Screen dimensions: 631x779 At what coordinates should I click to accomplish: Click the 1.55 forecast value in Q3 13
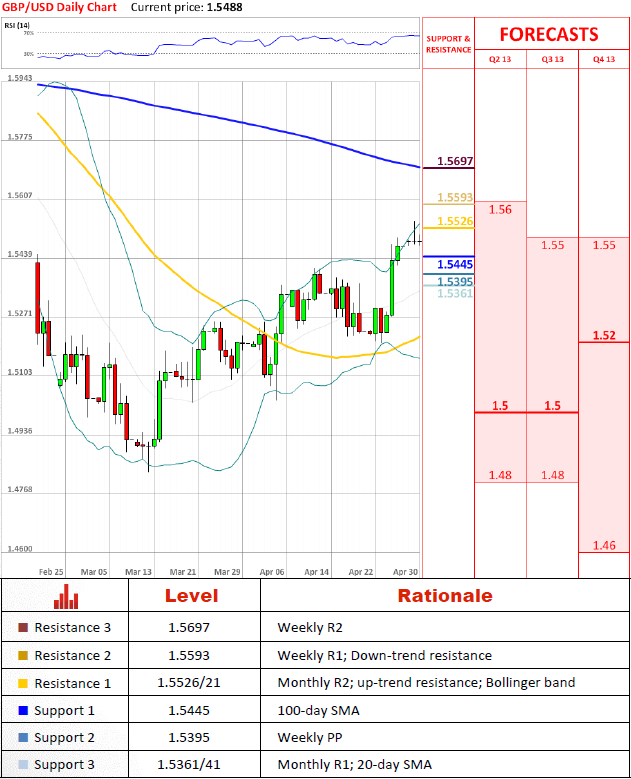click(552, 245)
